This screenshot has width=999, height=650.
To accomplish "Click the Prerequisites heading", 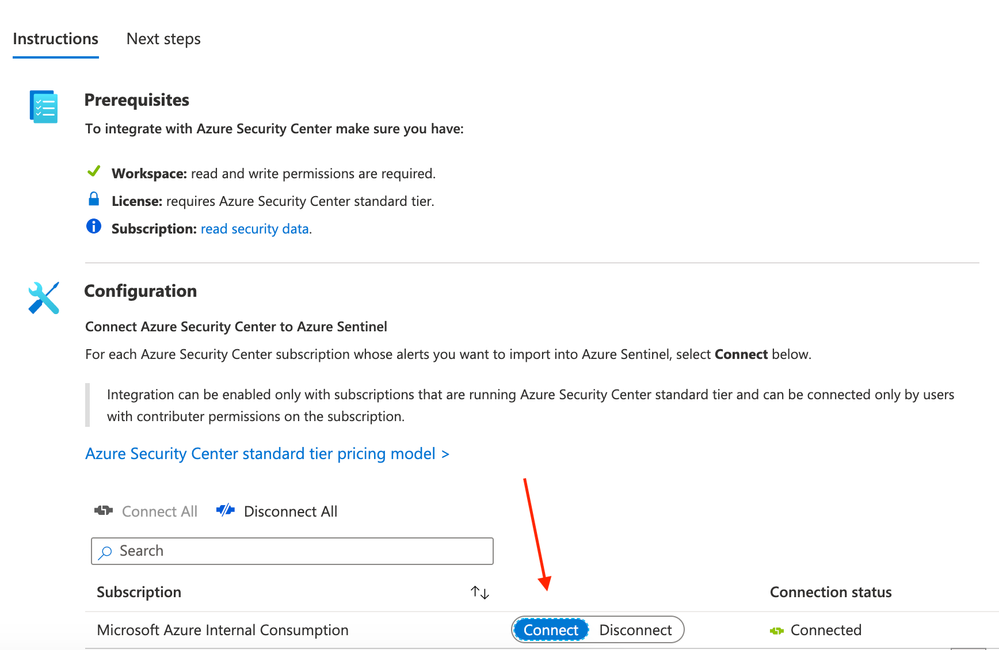I will [136, 100].
